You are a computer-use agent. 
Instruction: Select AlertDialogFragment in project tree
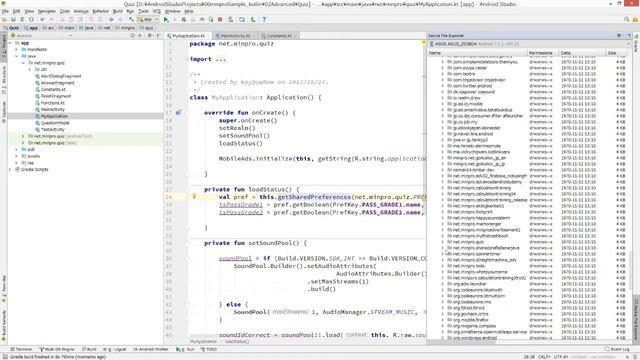(60, 76)
